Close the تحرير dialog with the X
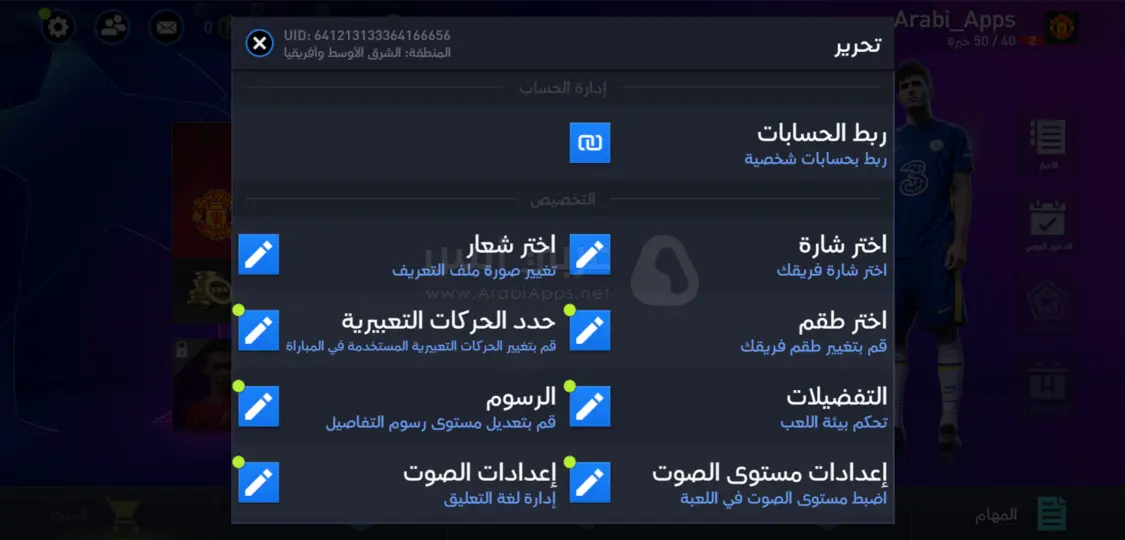The height and width of the screenshot is (540, 1125). pyautogui.click(x=260, y=44)
